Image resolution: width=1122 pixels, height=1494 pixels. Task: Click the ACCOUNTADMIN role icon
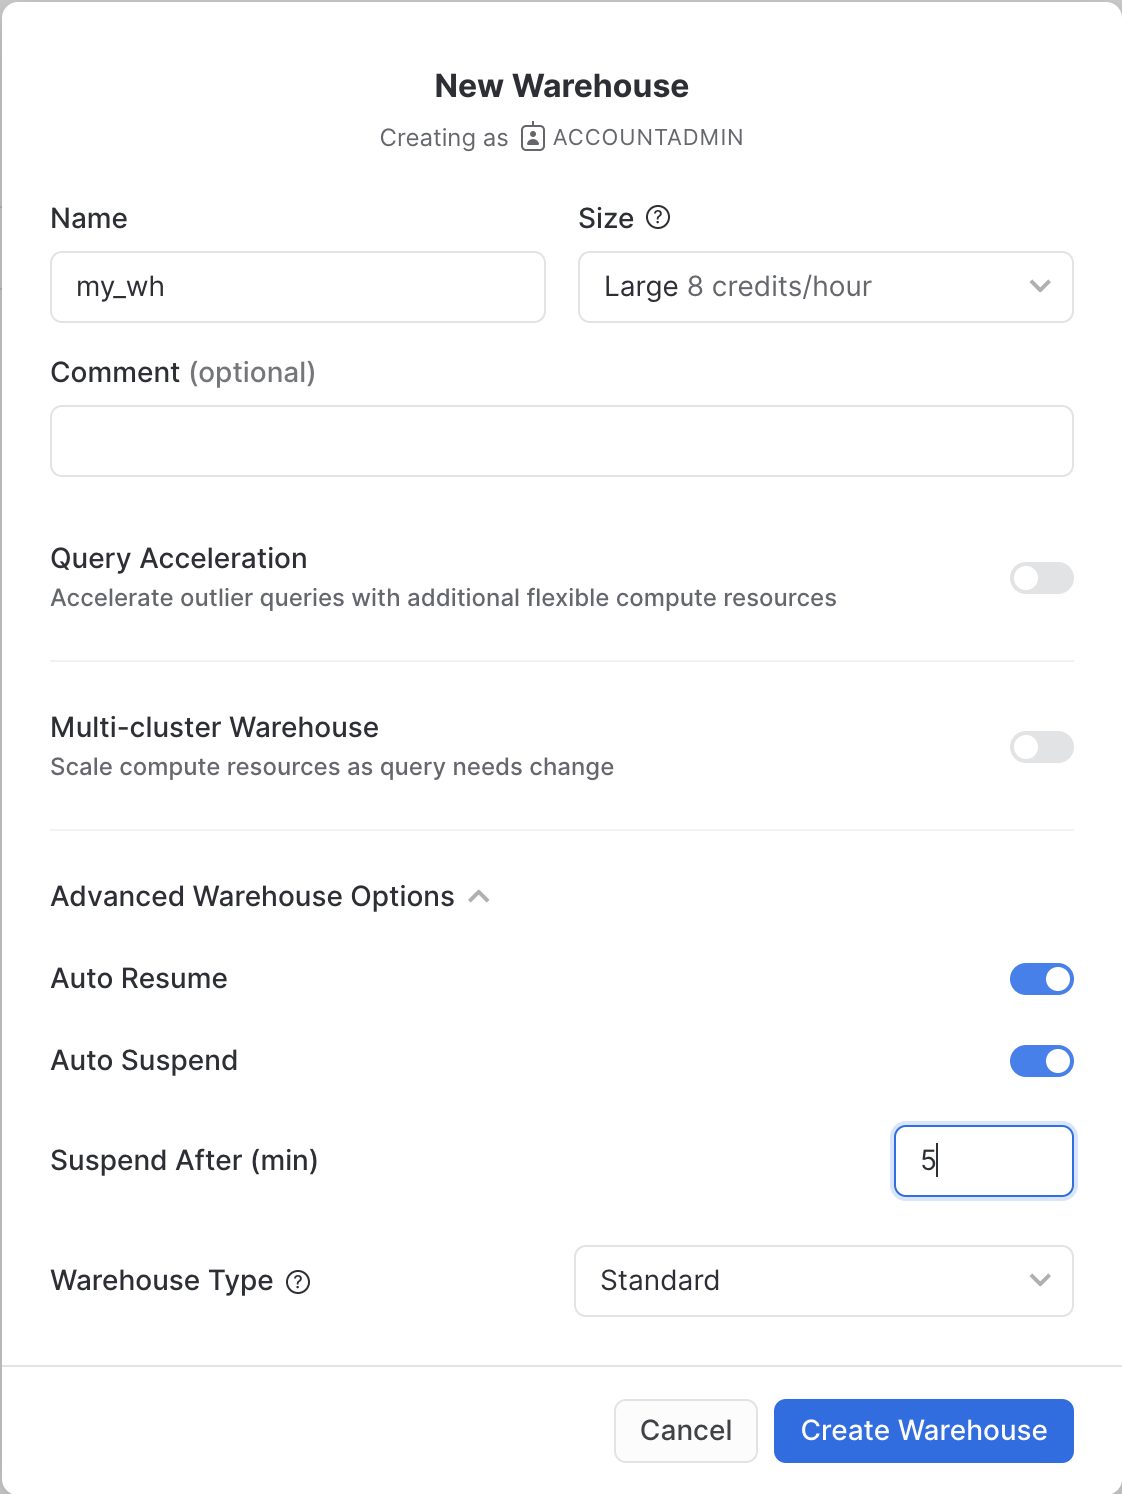click(533, 137)
